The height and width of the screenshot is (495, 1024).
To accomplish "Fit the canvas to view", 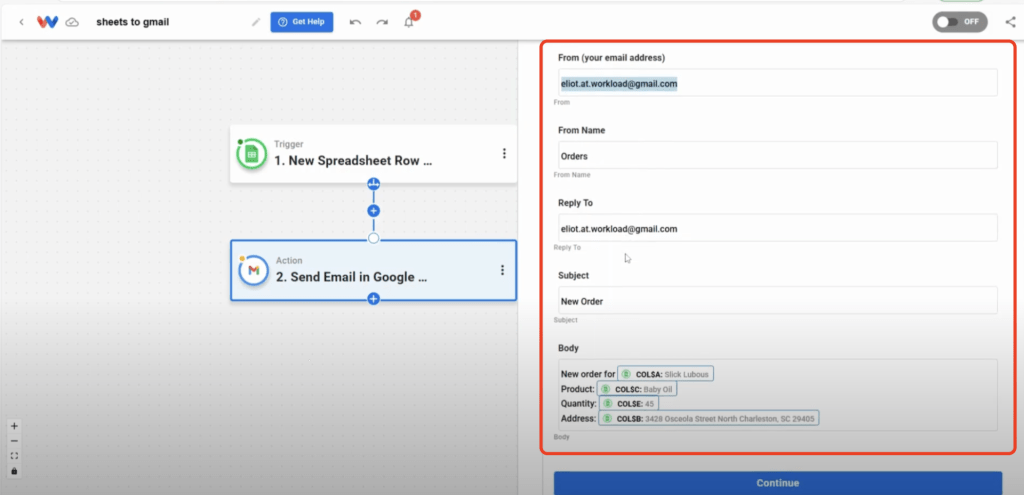I will 14,456.
